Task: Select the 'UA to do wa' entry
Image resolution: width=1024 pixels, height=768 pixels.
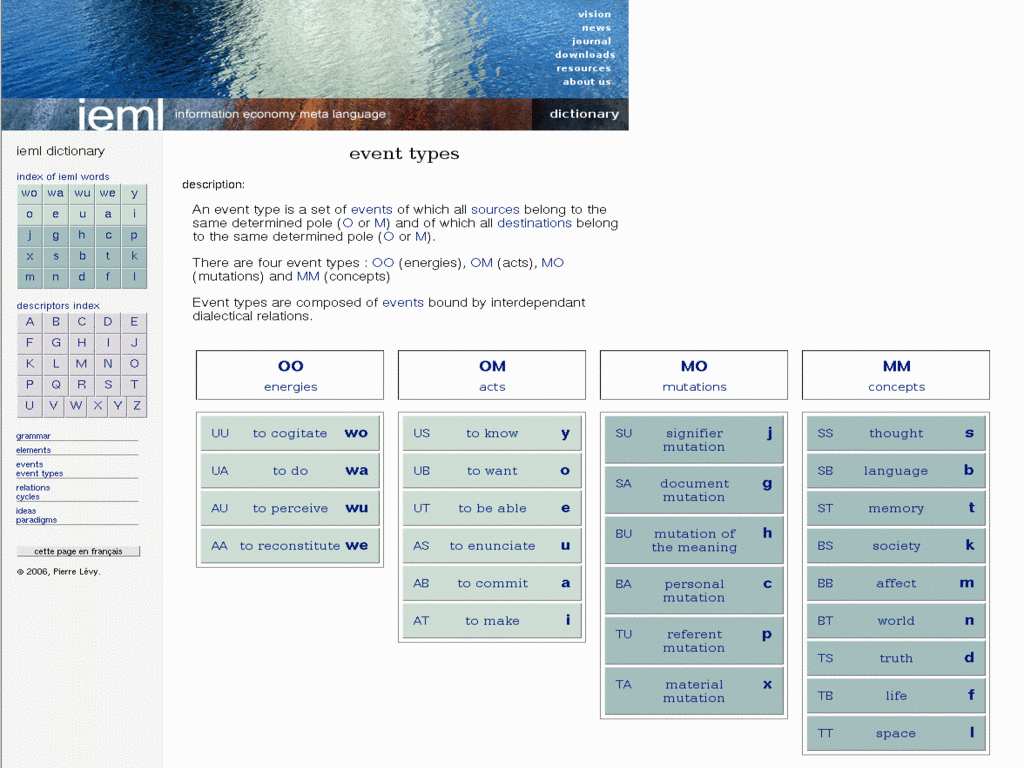Action: [x=290, y=470]
